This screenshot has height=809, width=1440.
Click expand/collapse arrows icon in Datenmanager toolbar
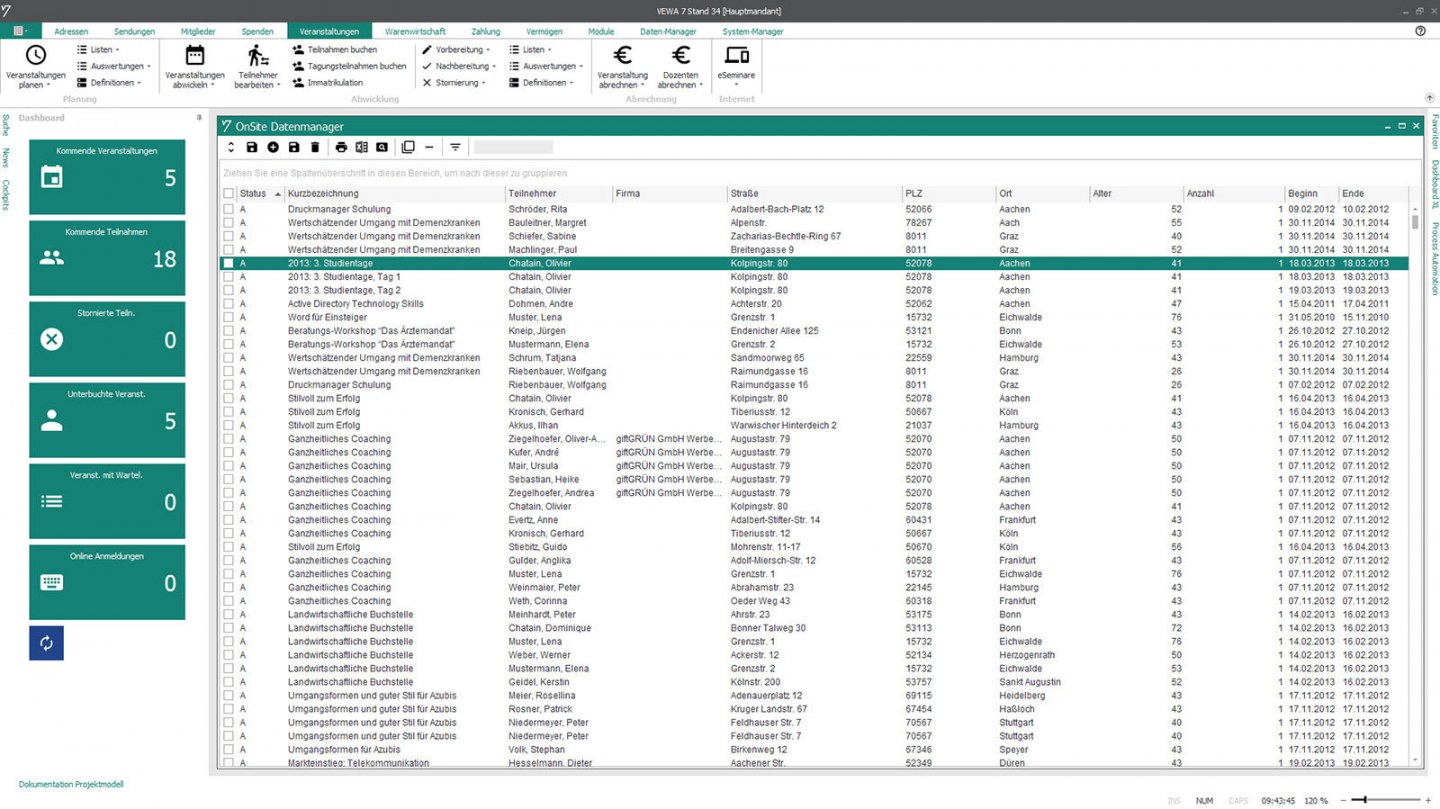coord(231,147)
